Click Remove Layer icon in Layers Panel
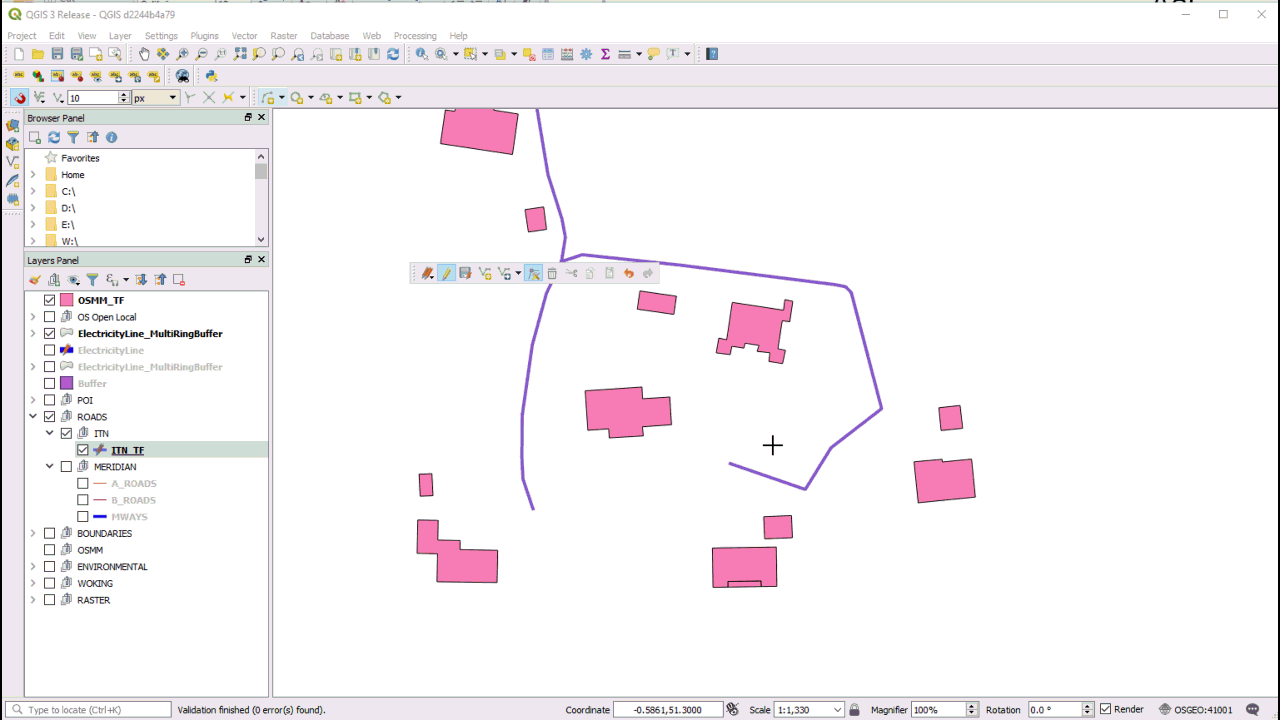Viewport: 1280px width, 720px height. [x=179, y=280]
